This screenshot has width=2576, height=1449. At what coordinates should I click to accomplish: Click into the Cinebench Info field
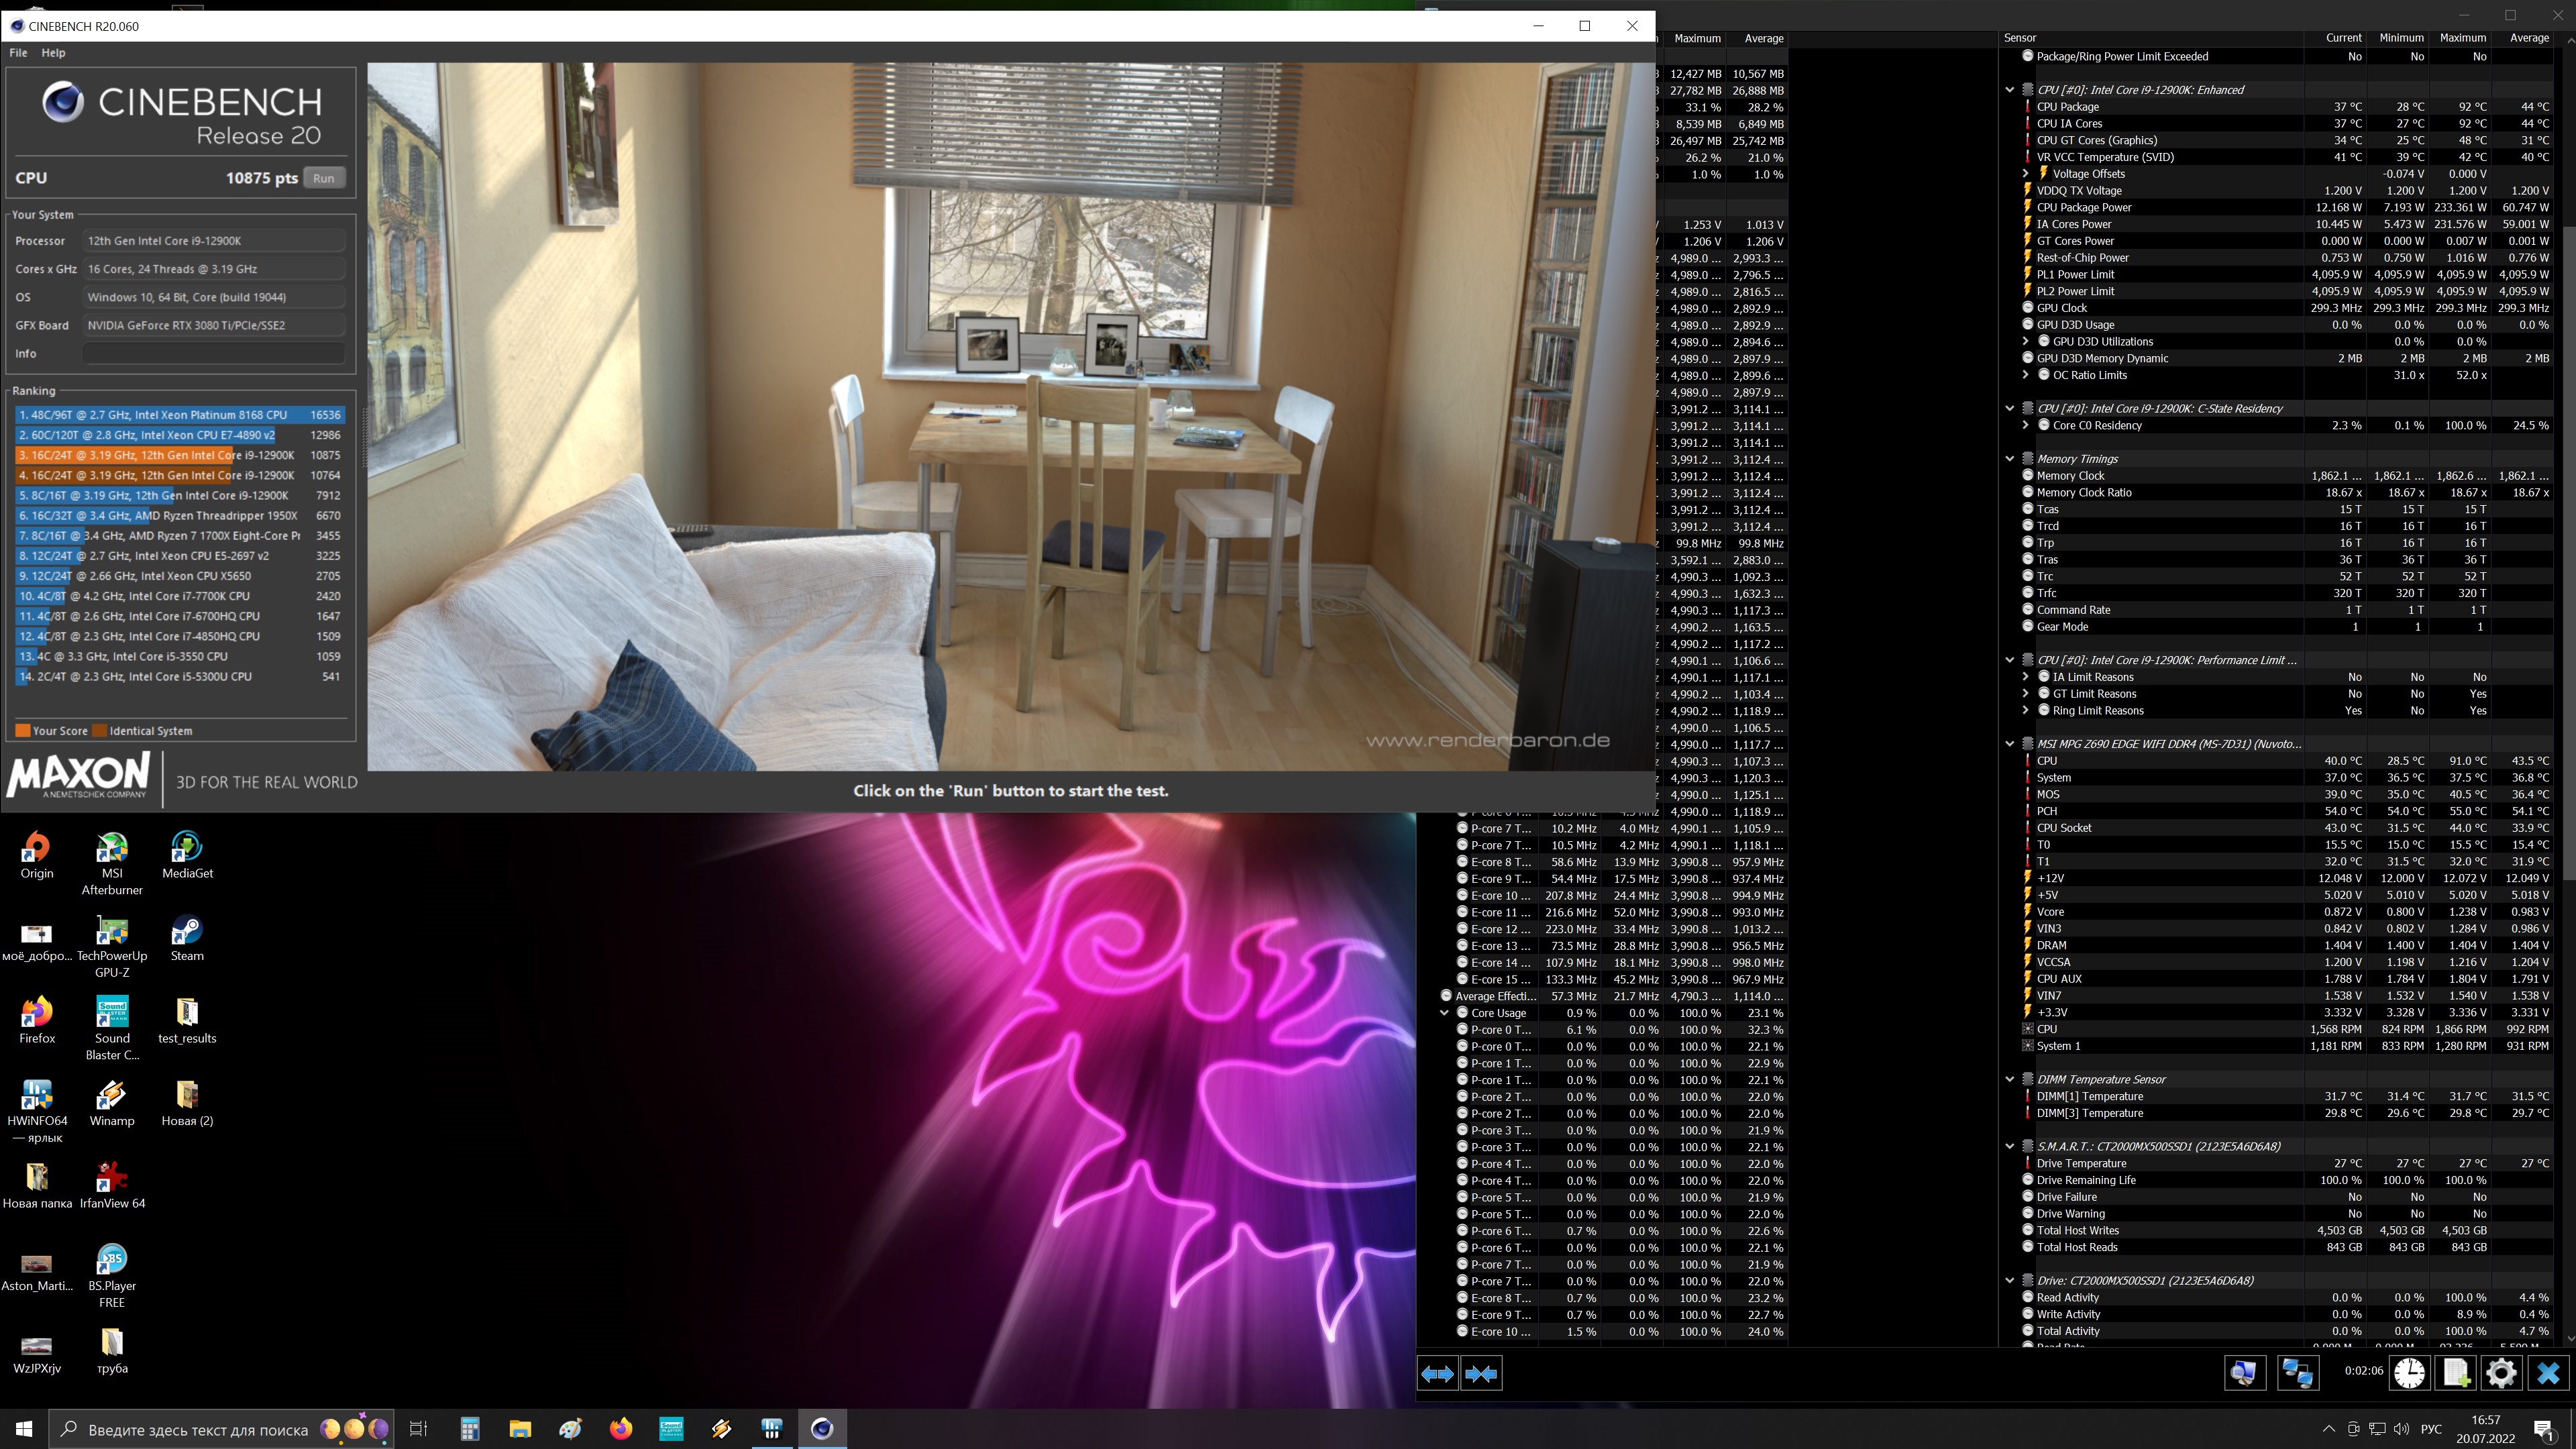(213, 354)
